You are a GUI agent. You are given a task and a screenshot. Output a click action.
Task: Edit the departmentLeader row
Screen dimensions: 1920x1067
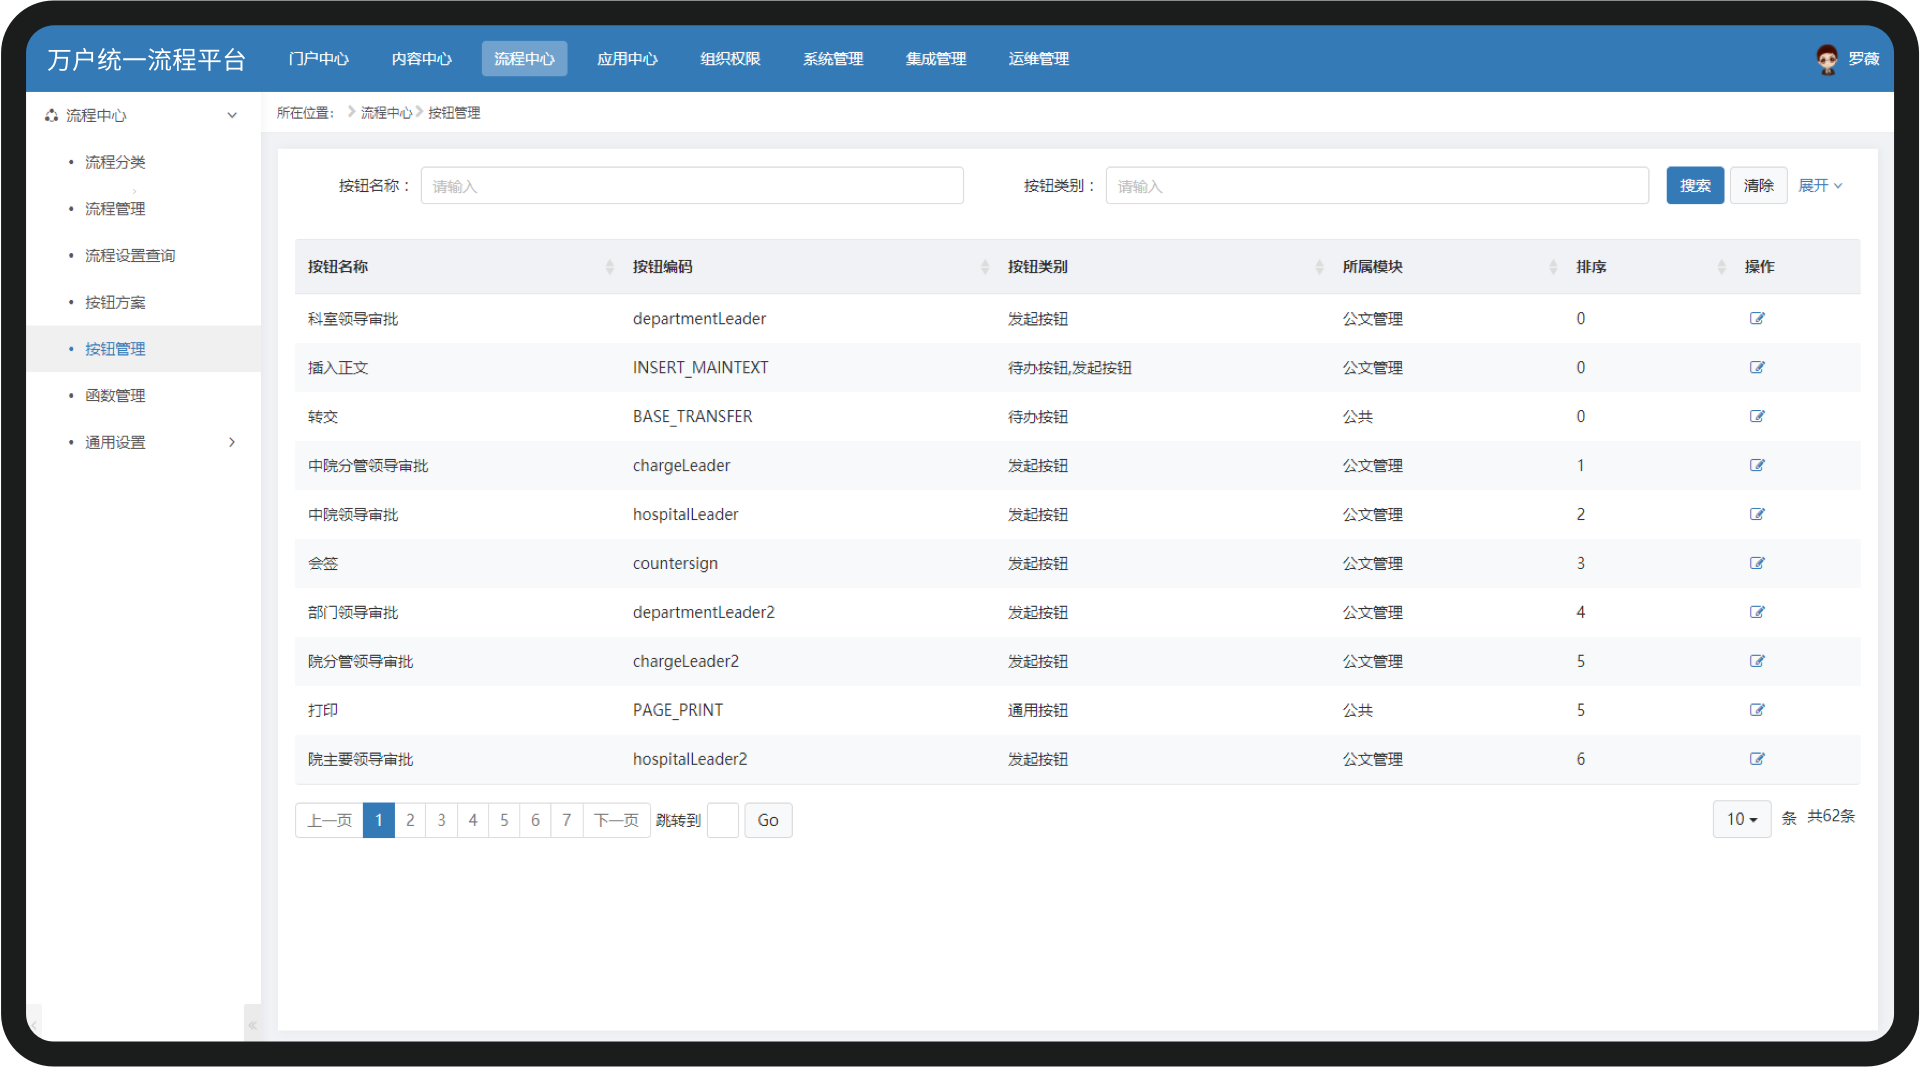pyautogui.click(x=1757, y=319)
